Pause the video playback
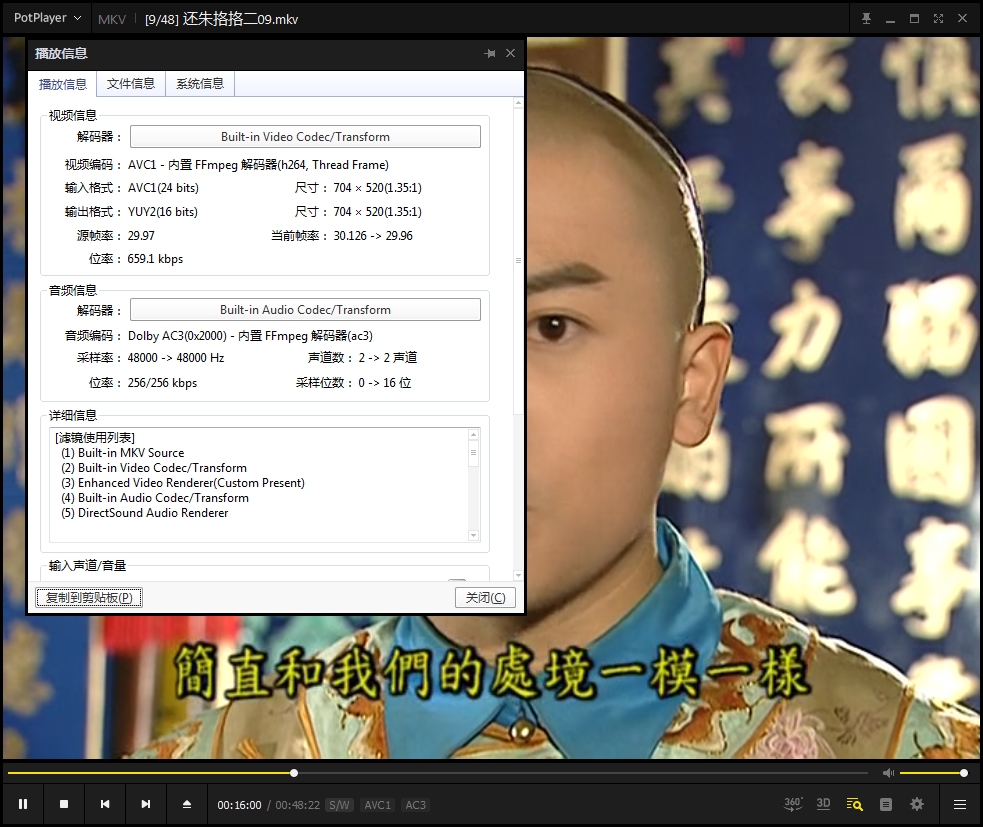983x827 pixels. coord(23,804)
